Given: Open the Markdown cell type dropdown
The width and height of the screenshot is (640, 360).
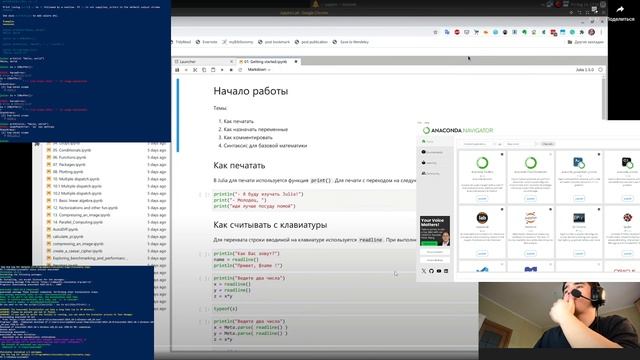Looking at the screenshot, I should (x=259, y=70).
